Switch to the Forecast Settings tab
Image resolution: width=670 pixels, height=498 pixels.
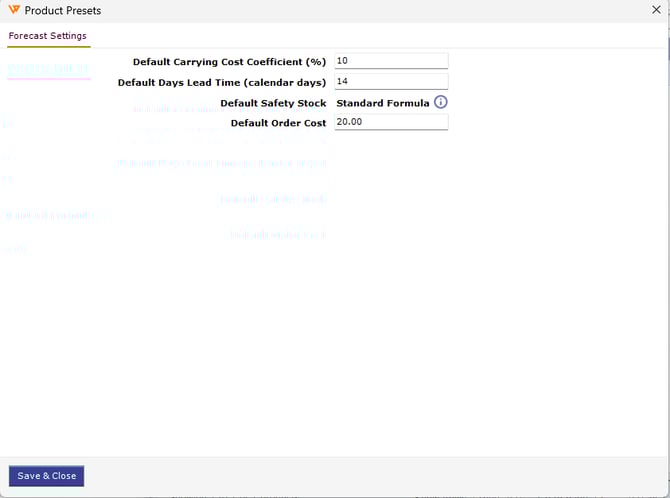click(x=47, y=36)
